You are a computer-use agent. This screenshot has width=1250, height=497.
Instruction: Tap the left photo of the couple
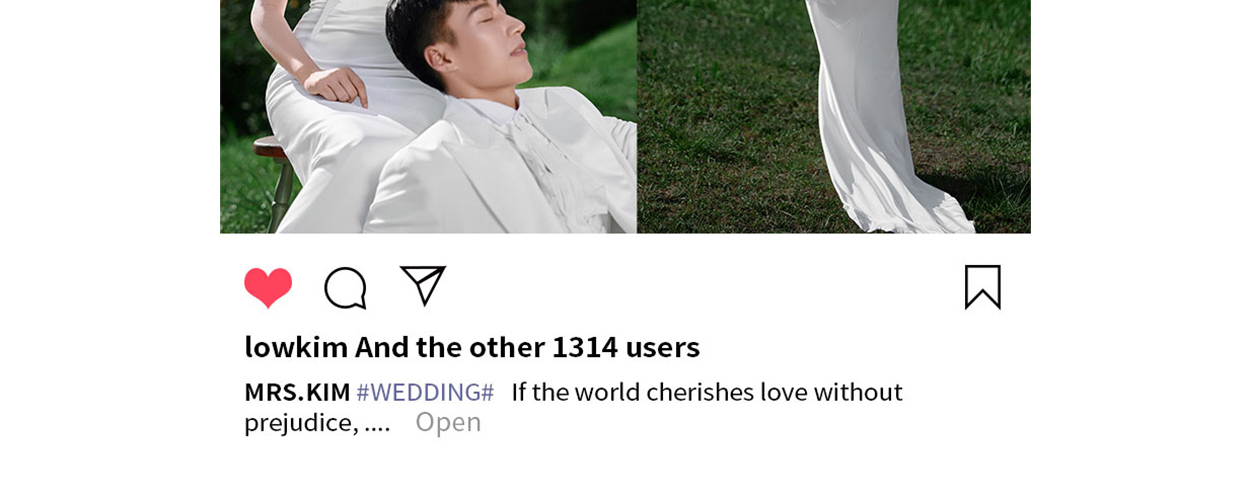(x=428, y=116)
